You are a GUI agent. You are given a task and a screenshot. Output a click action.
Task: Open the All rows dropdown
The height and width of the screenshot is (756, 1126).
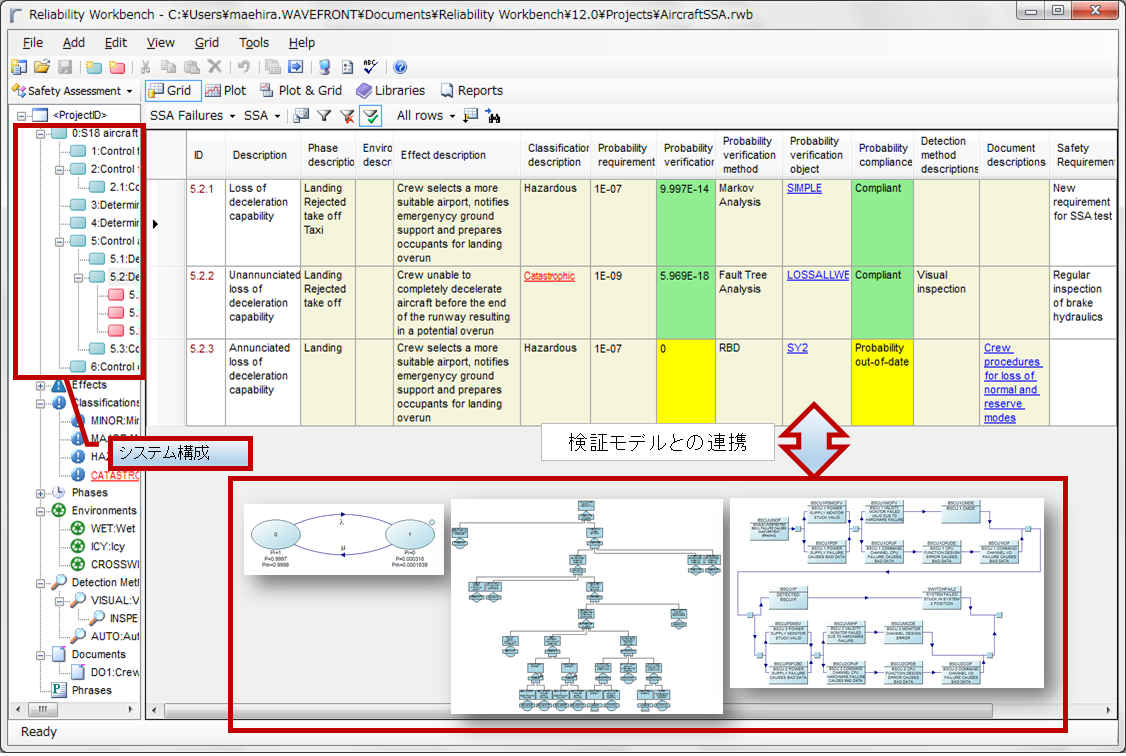(426, 116)
